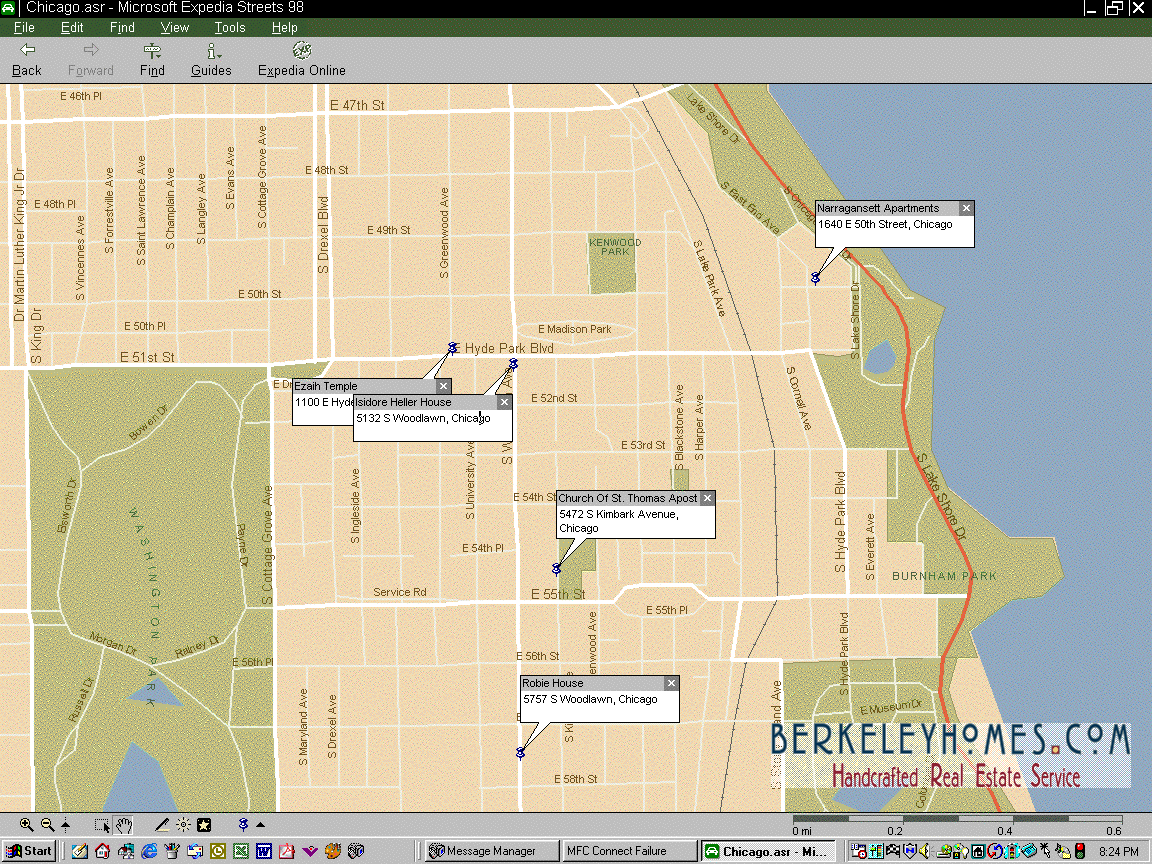
Task: Go Back using the left arrow button
Action: click(x=27, y=59)
